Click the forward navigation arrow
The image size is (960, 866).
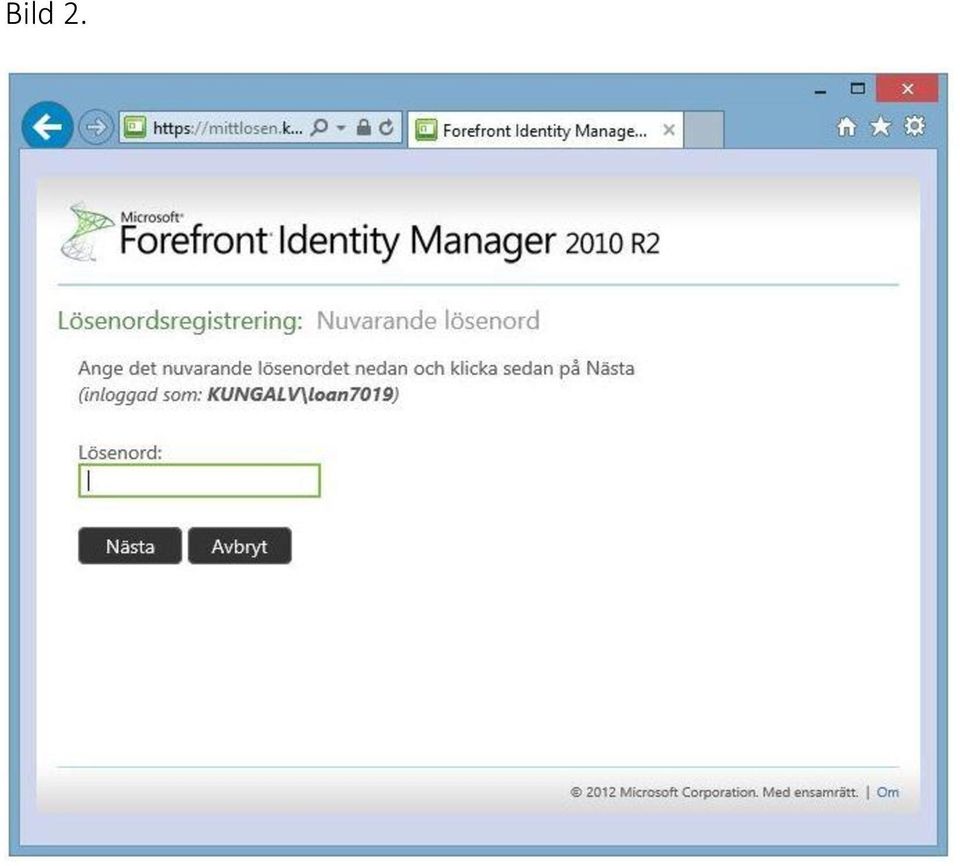point(96,127)
